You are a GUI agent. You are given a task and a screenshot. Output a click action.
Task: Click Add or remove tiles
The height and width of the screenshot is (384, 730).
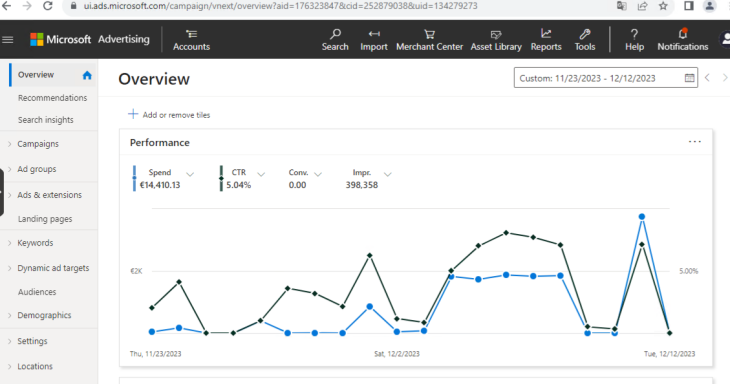(169, 115)
